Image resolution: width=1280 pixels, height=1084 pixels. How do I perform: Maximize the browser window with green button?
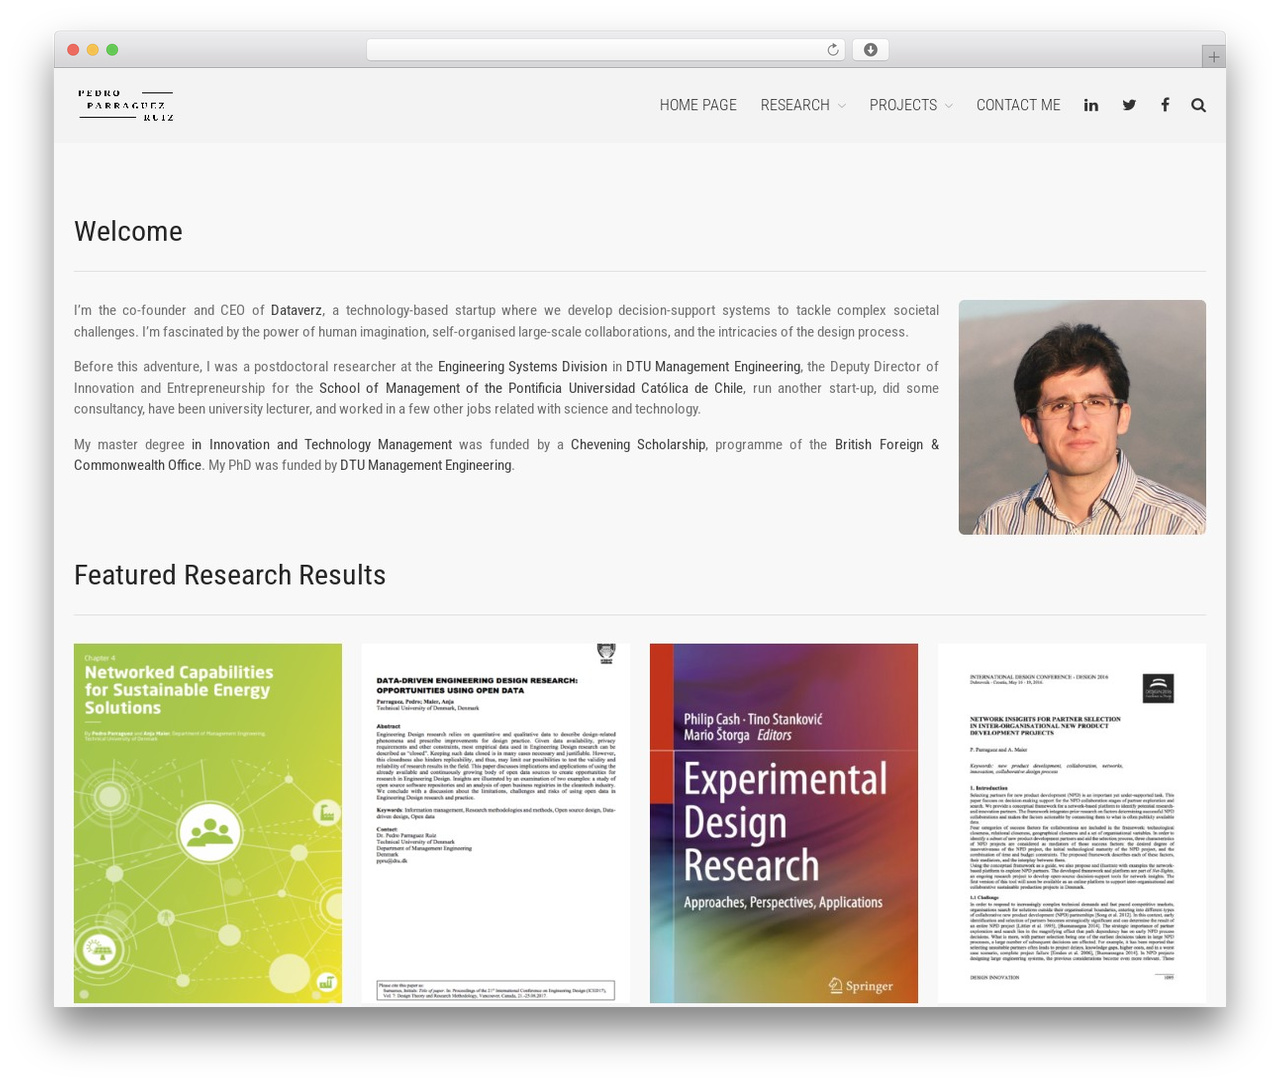[x=112, y=50]
